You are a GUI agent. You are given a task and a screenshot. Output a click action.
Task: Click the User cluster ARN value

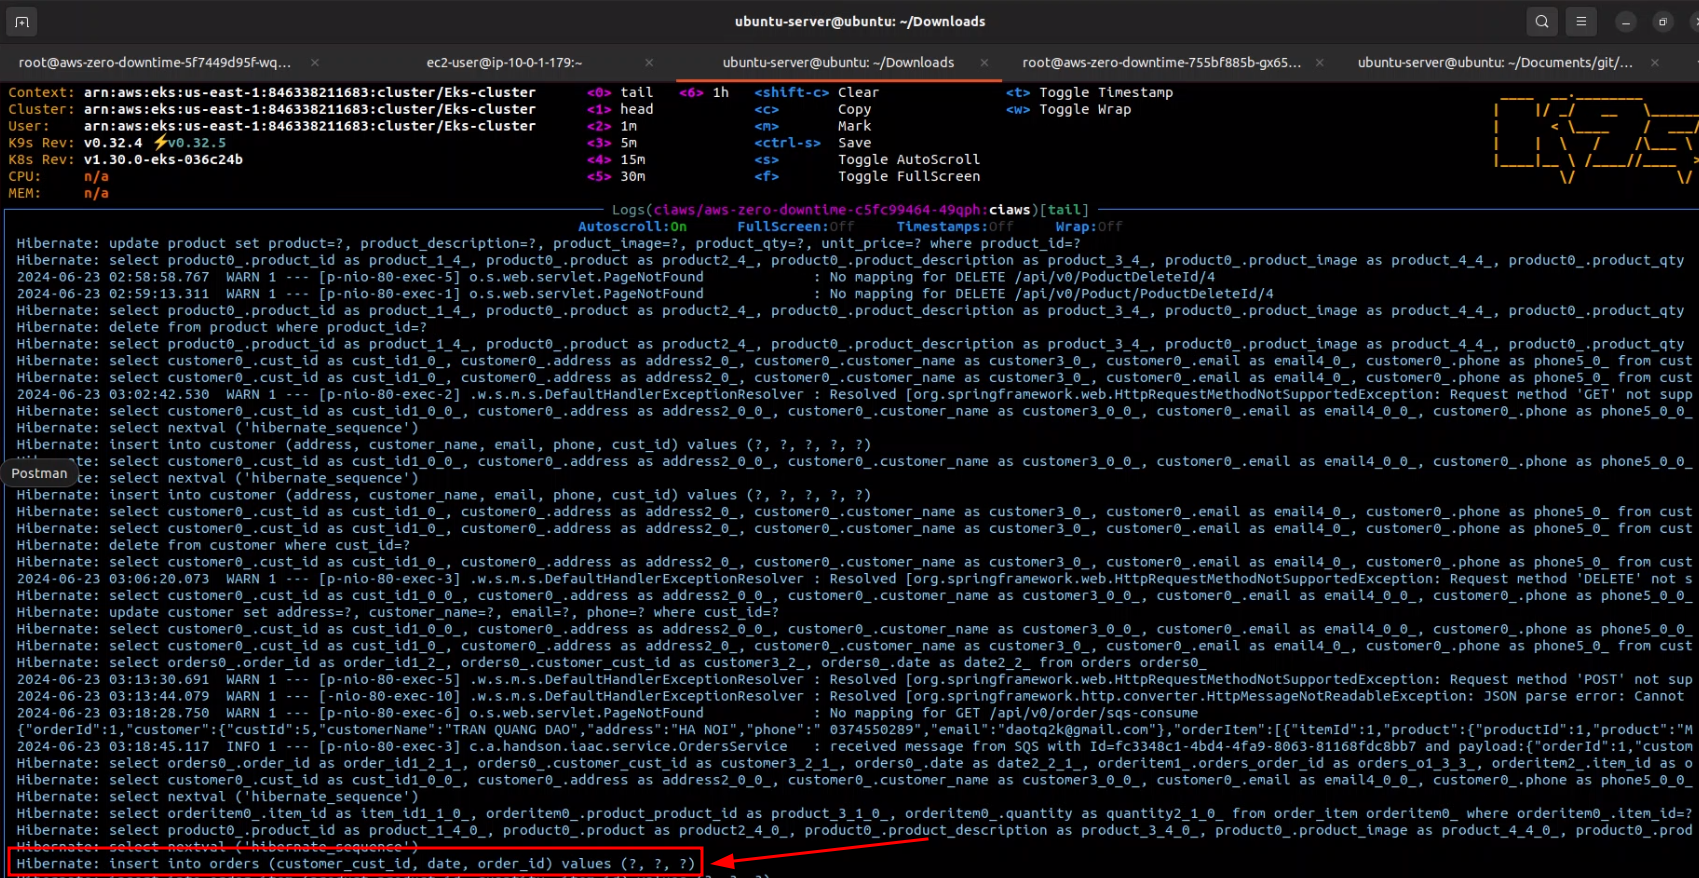tap(310, 126)
